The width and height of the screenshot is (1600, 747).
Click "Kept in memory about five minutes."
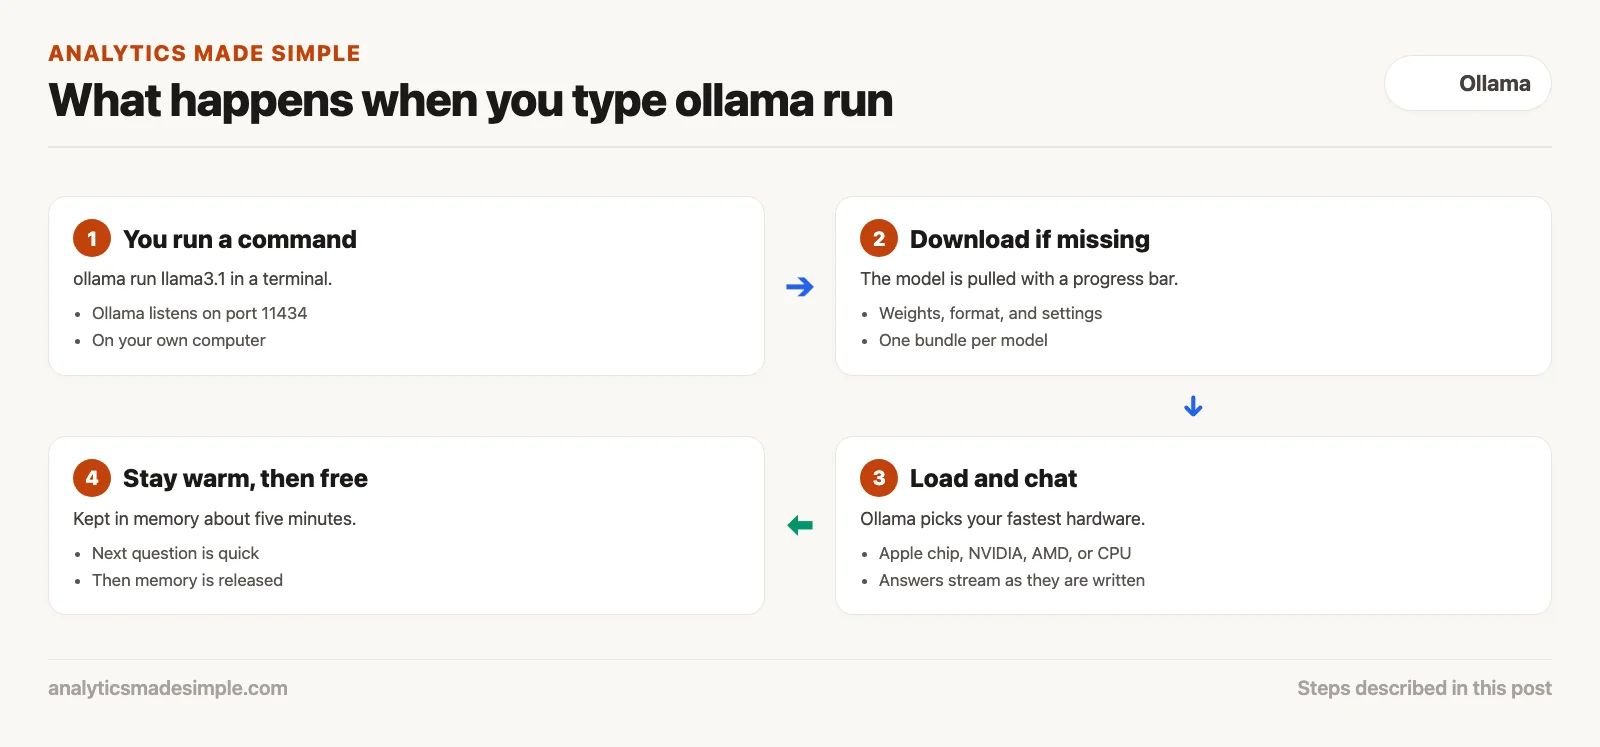coord(214,519)
